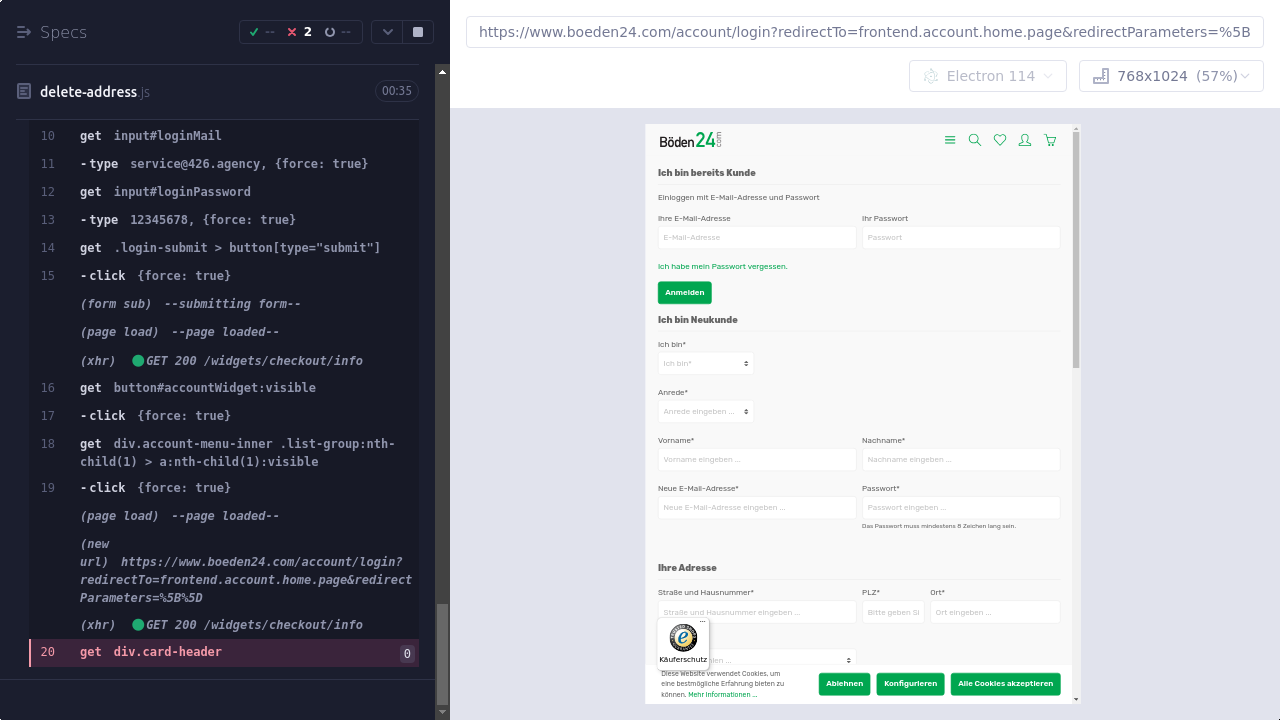Click the 'Ihre E-Mail-Adresse' input field

[x=756, y=238]
